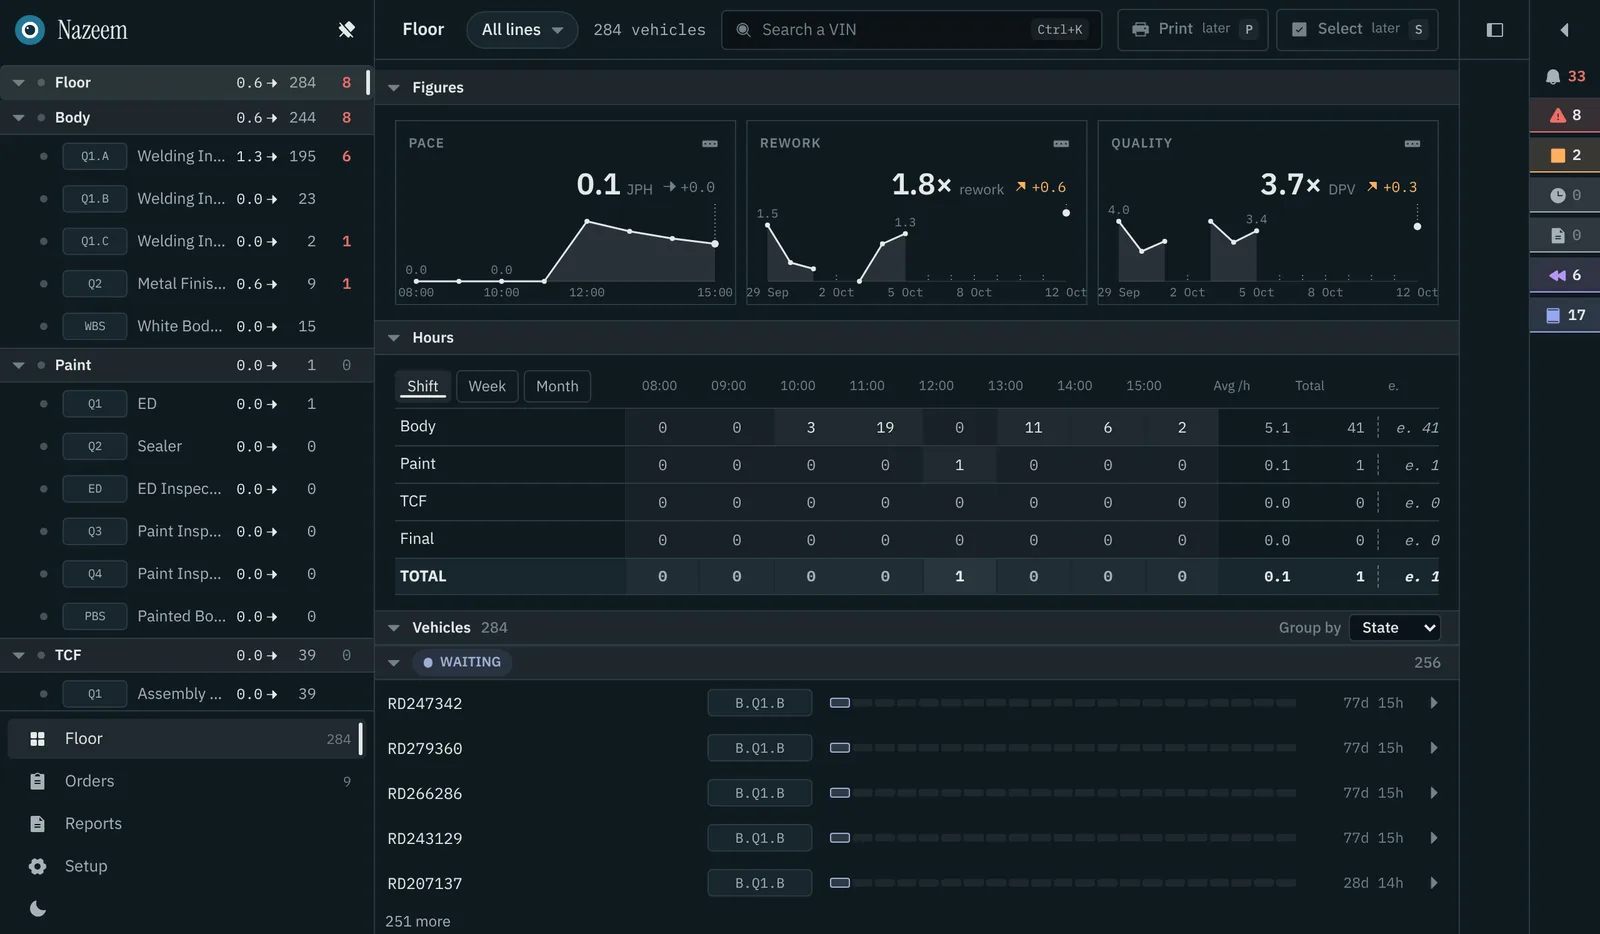Open the Rework card options menu icon

(1061, 143)
